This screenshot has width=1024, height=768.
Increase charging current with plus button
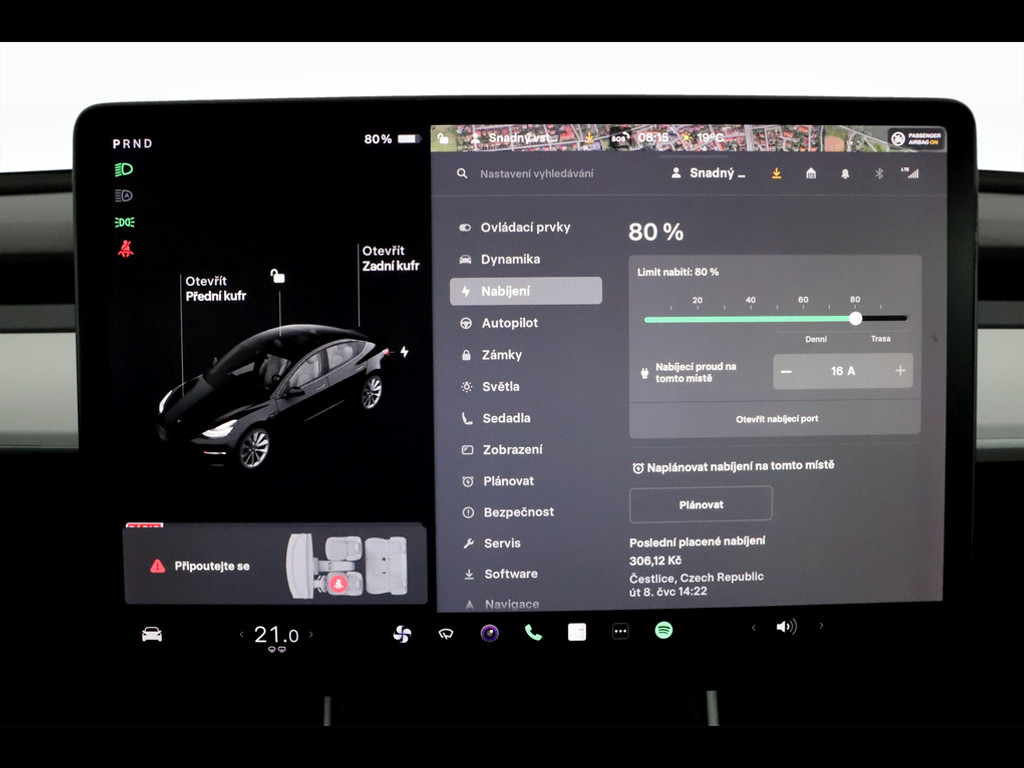900,370
